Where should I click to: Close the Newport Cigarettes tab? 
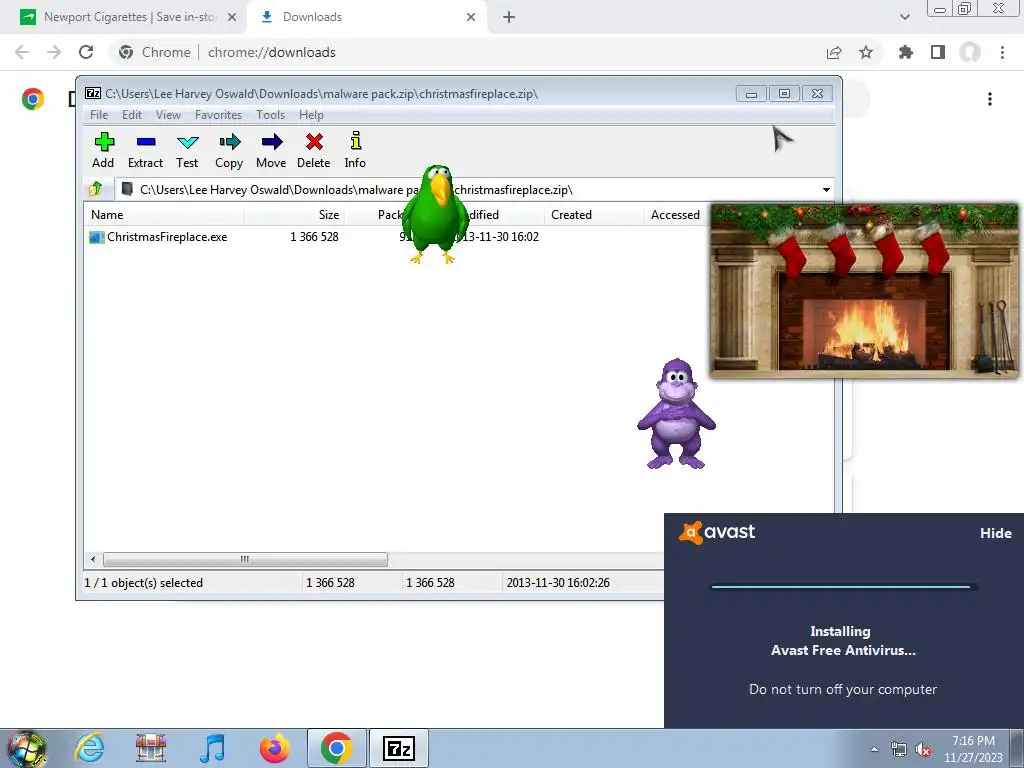pos(232,17)
